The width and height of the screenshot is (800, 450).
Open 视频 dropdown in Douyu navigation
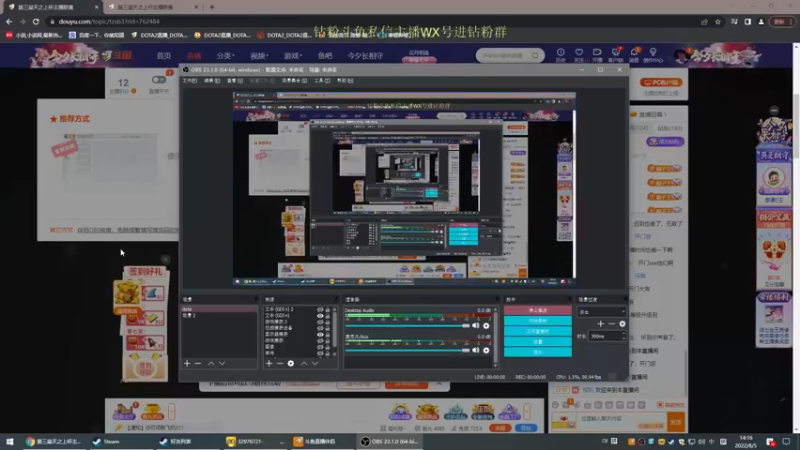(x=259, y=56)
